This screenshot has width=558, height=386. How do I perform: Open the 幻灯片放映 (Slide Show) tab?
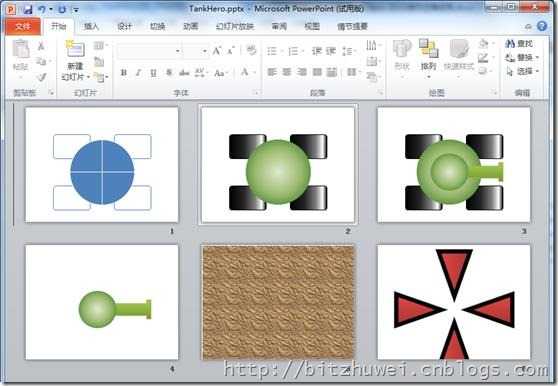[235, 26]
